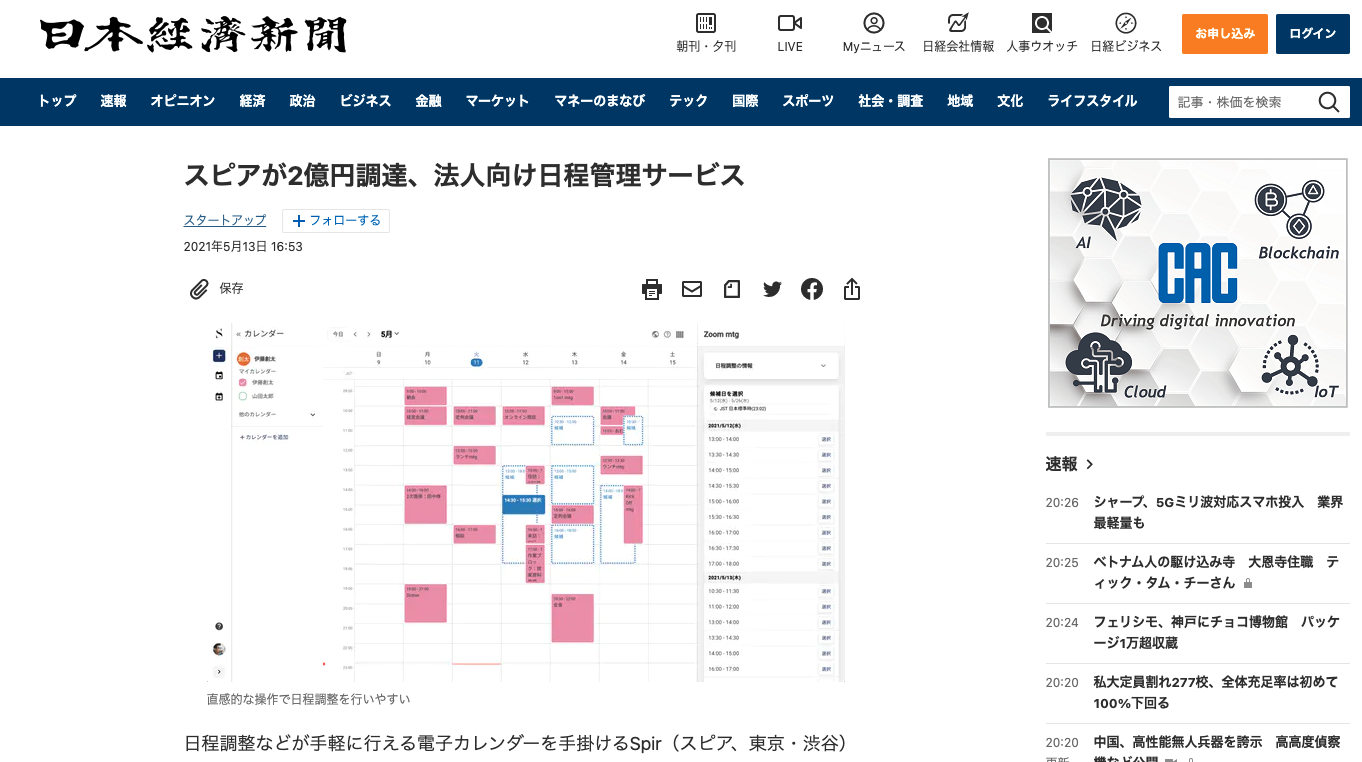1362x762 pixels.
Task: Share the article on Facebook
Action: click(x=812, y=289)
